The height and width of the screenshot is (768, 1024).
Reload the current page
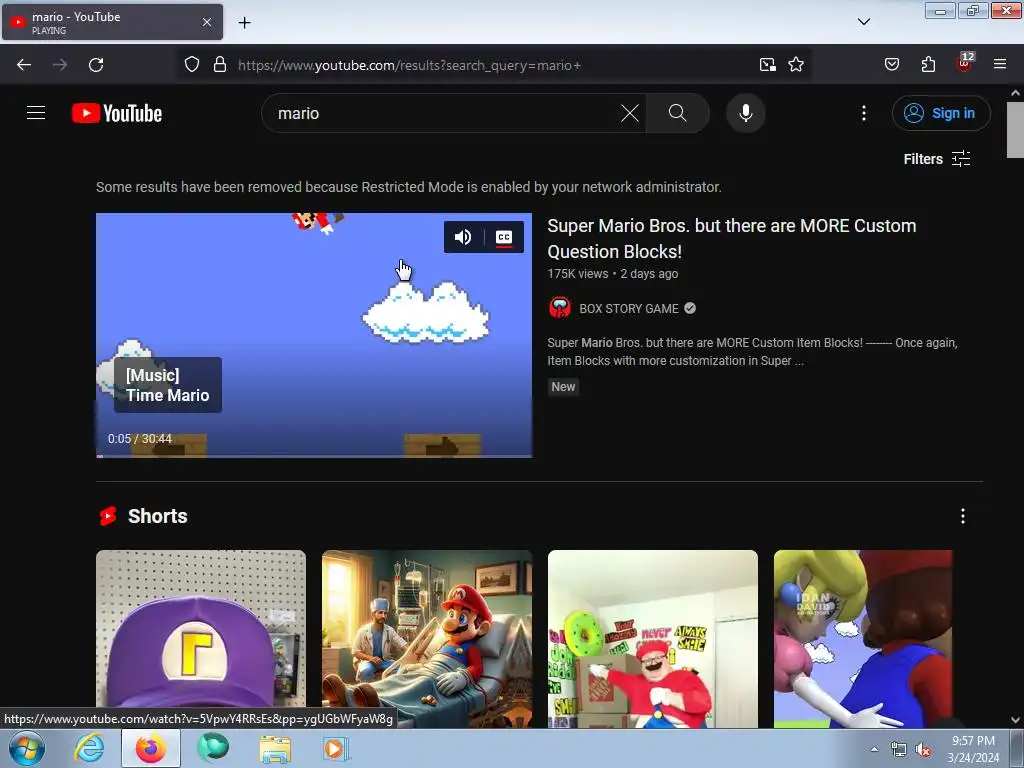[x=96, y=65]
